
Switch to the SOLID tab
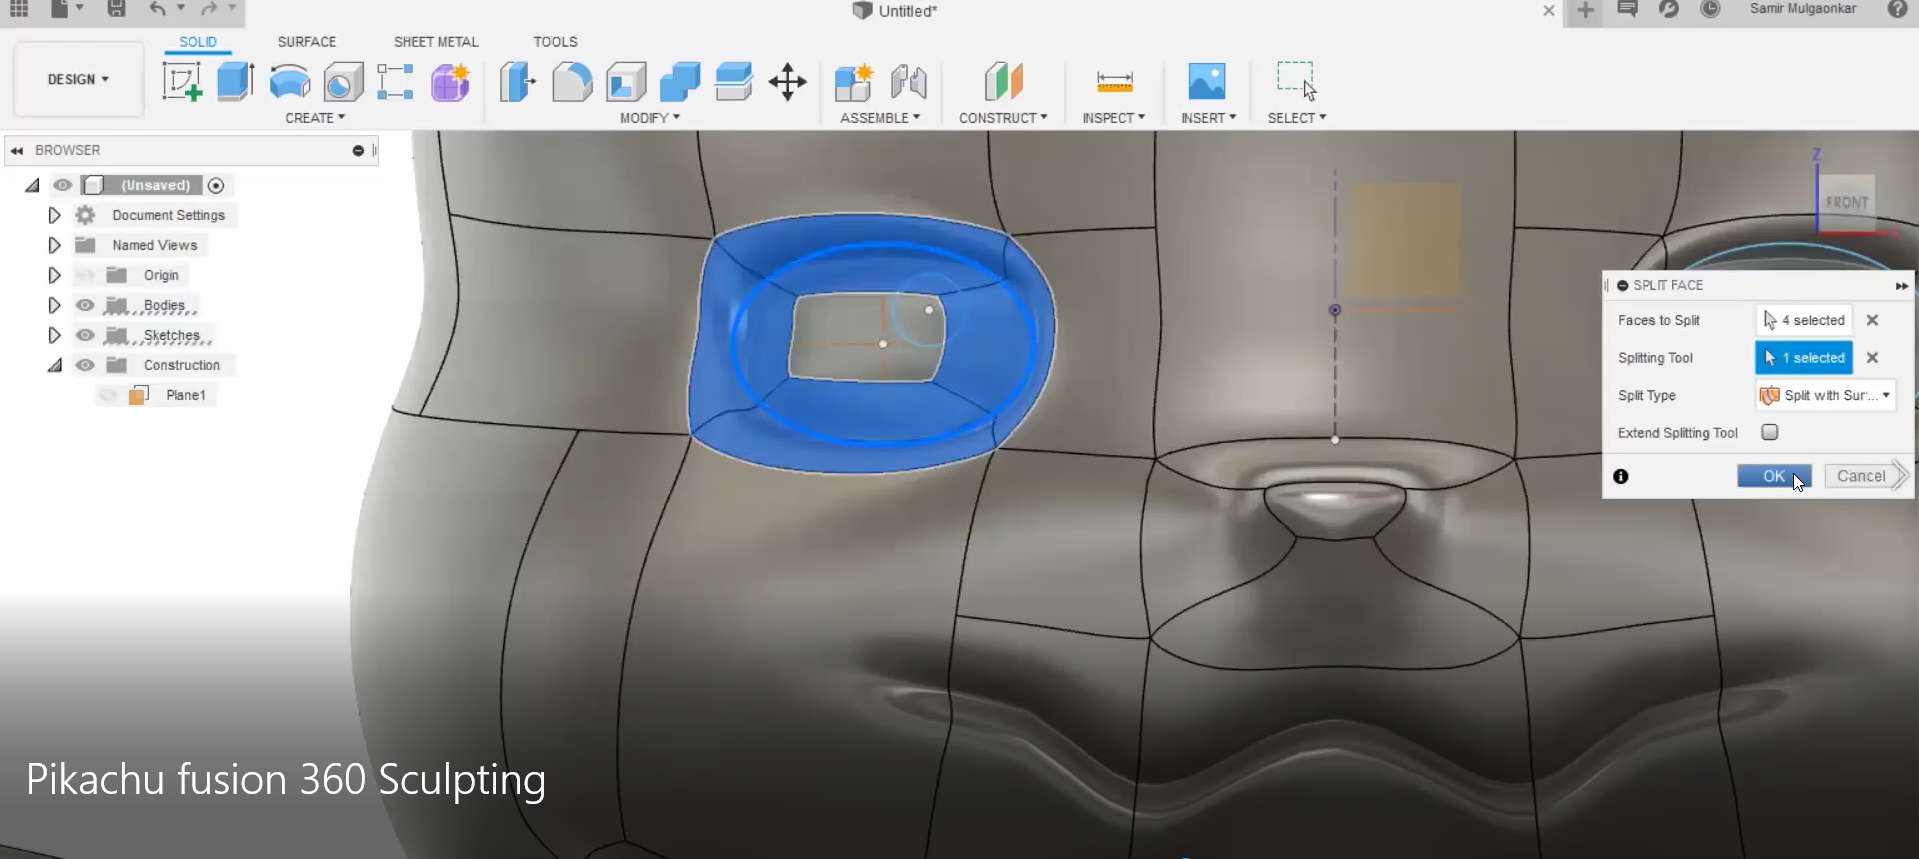tap(198, 42)
